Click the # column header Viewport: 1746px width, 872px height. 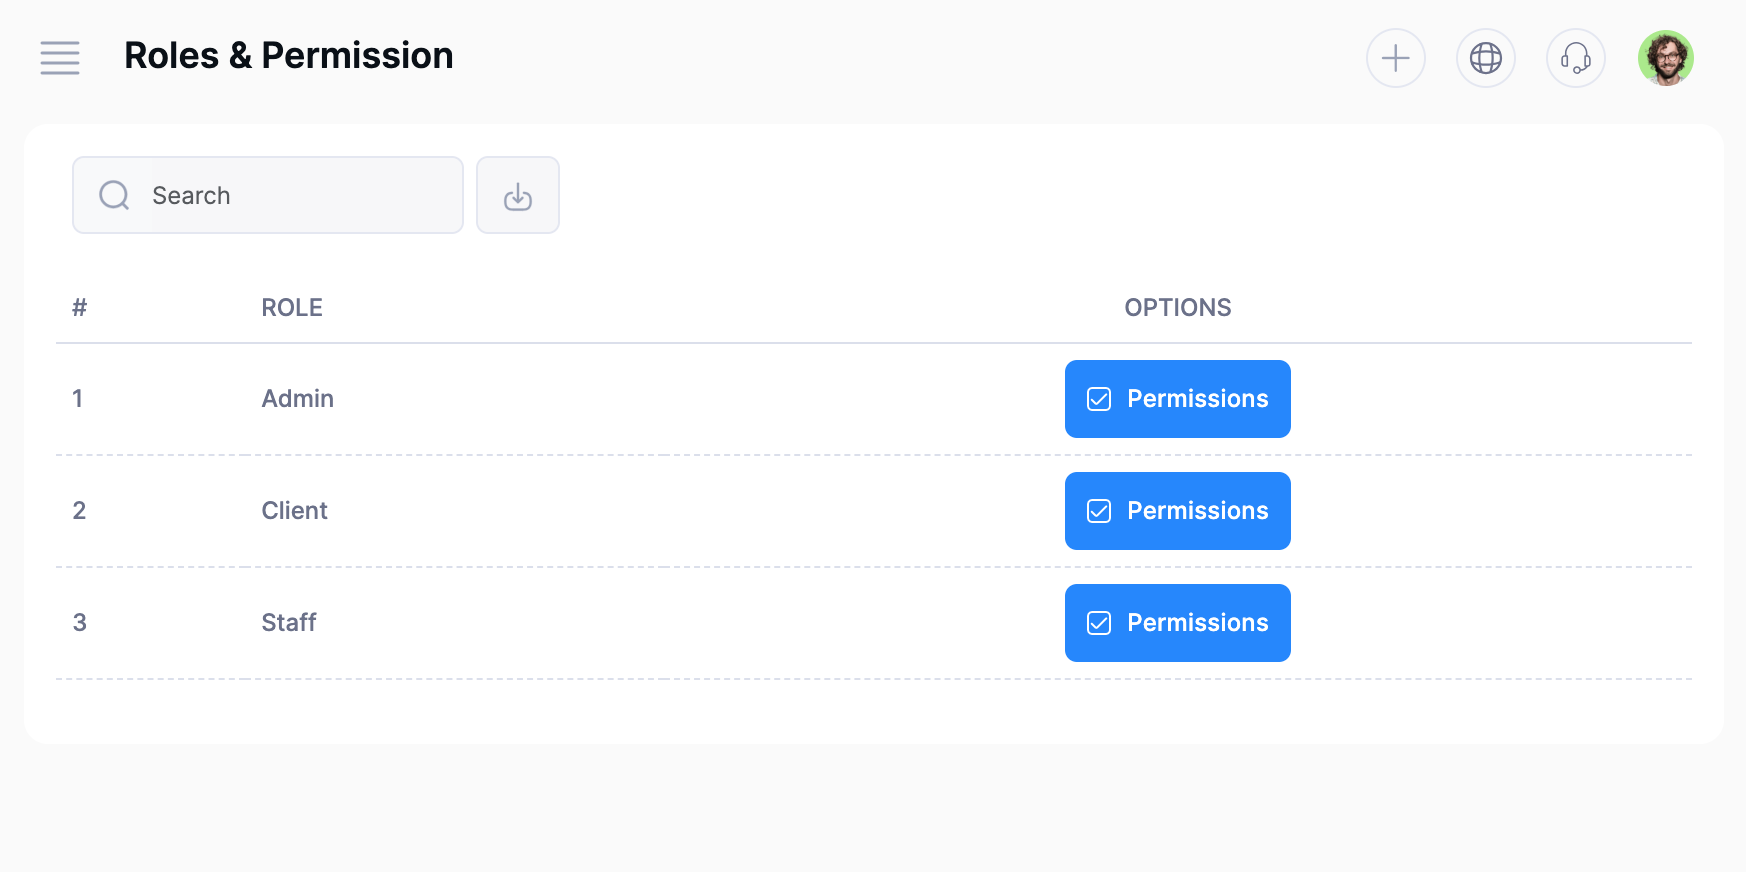tap(79, 308)
